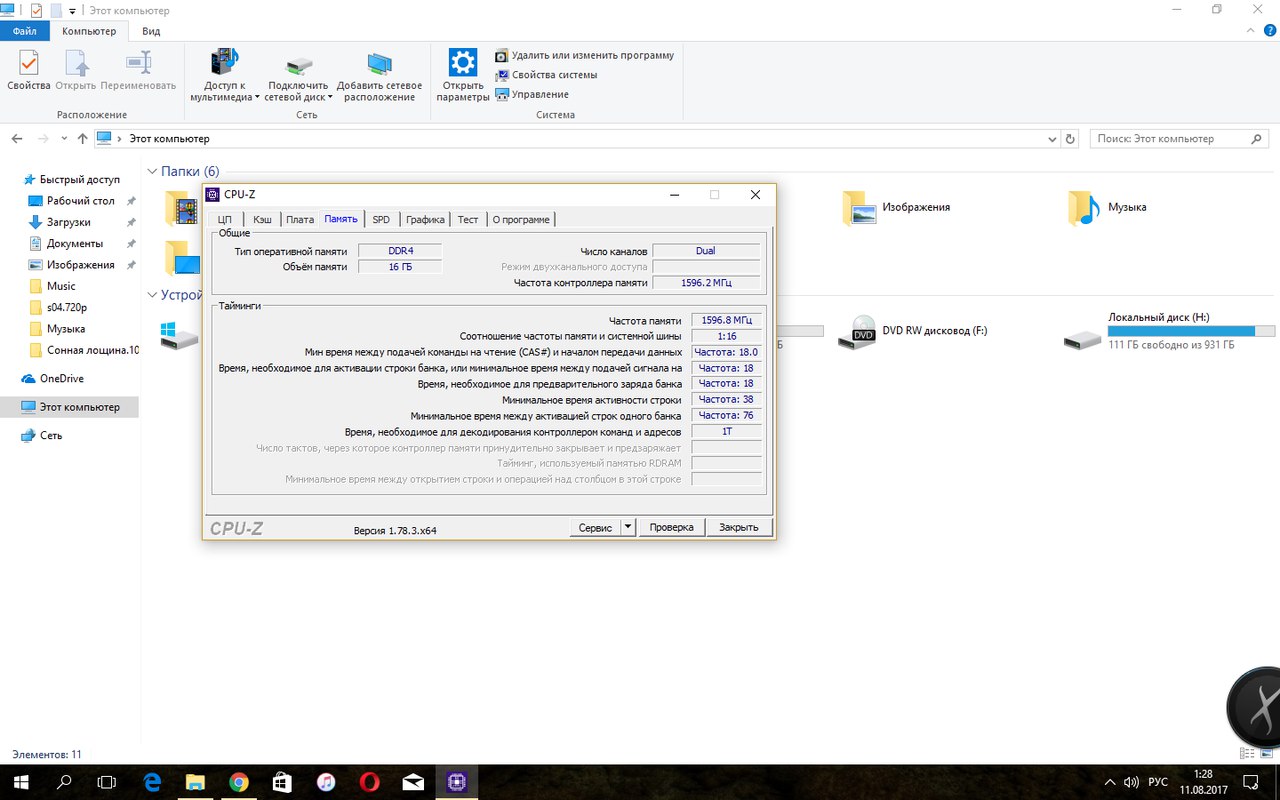Viewport: 1280px width, 800px height.
Task: Click the CPU-Z taskbar icon
Action: [457, 781]
